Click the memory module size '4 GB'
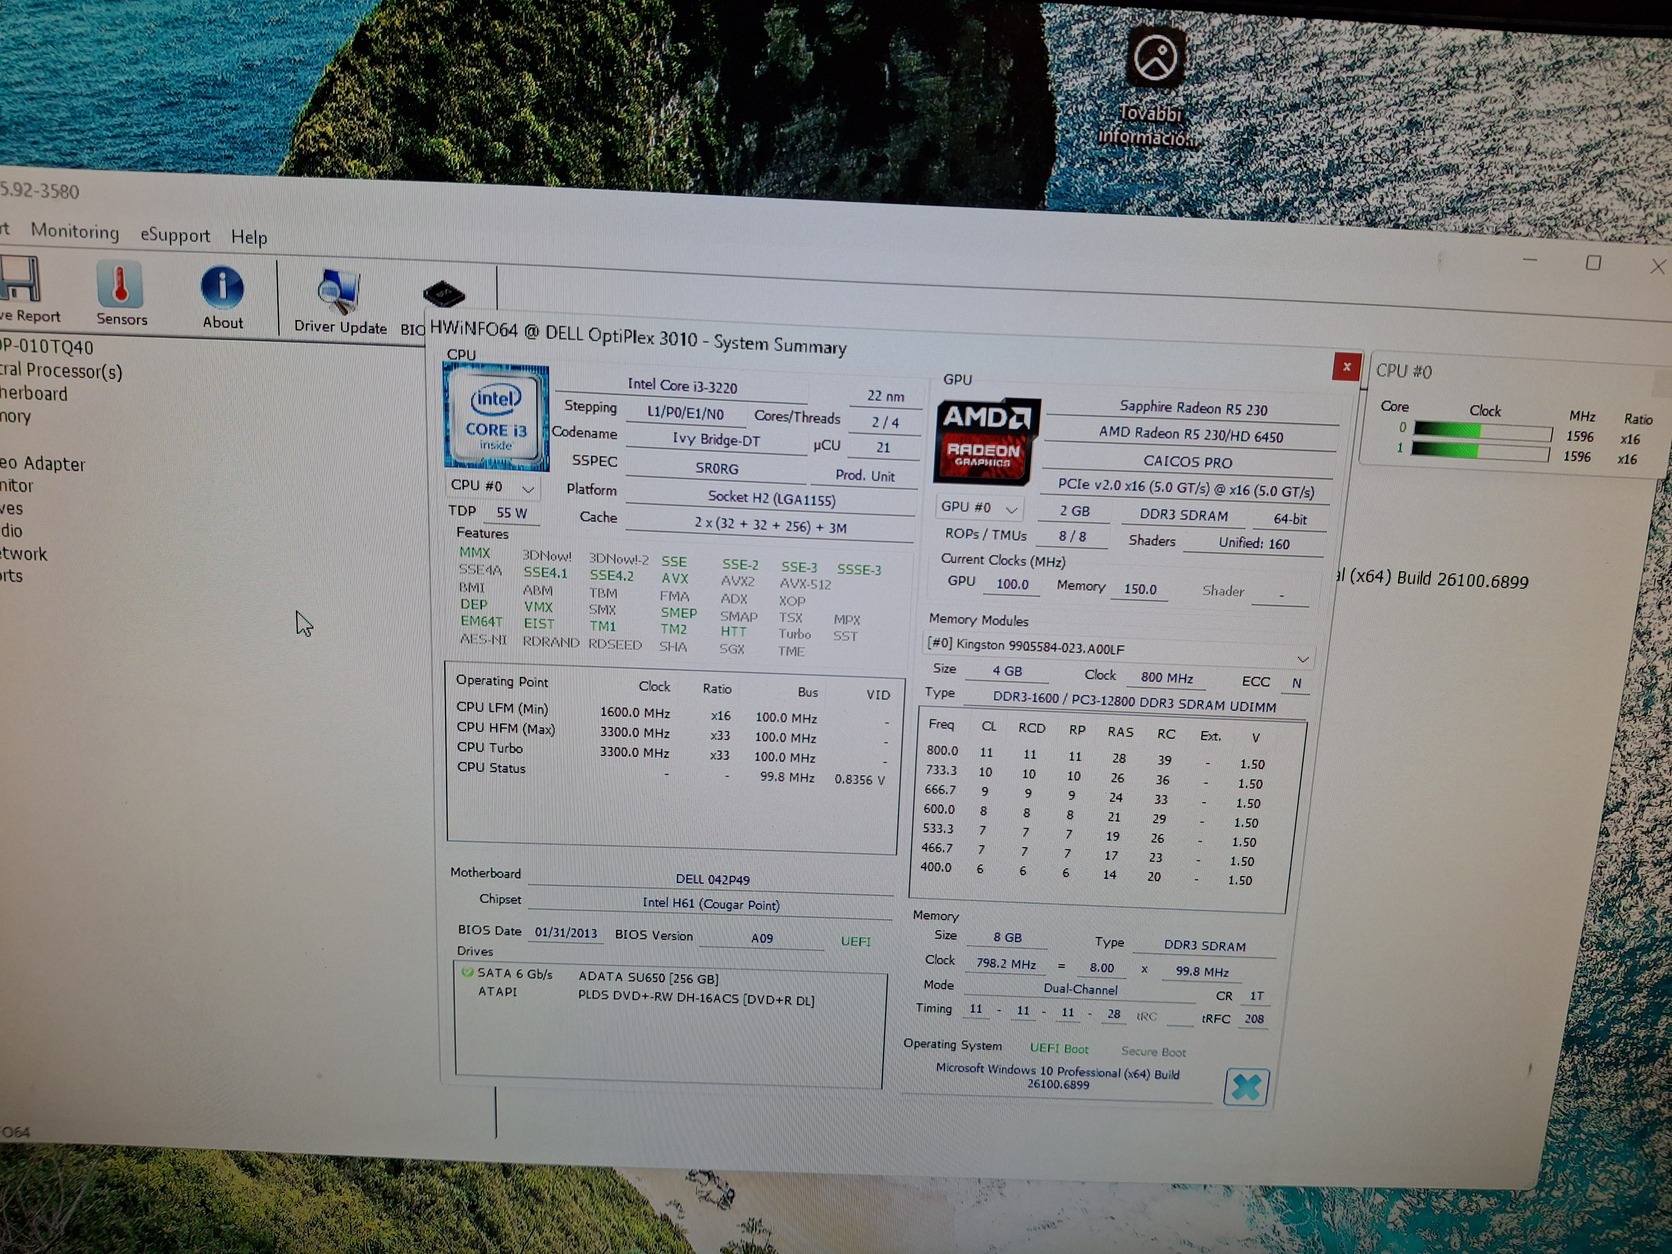This screenshot has height=1254, width=1672. 1007,671
